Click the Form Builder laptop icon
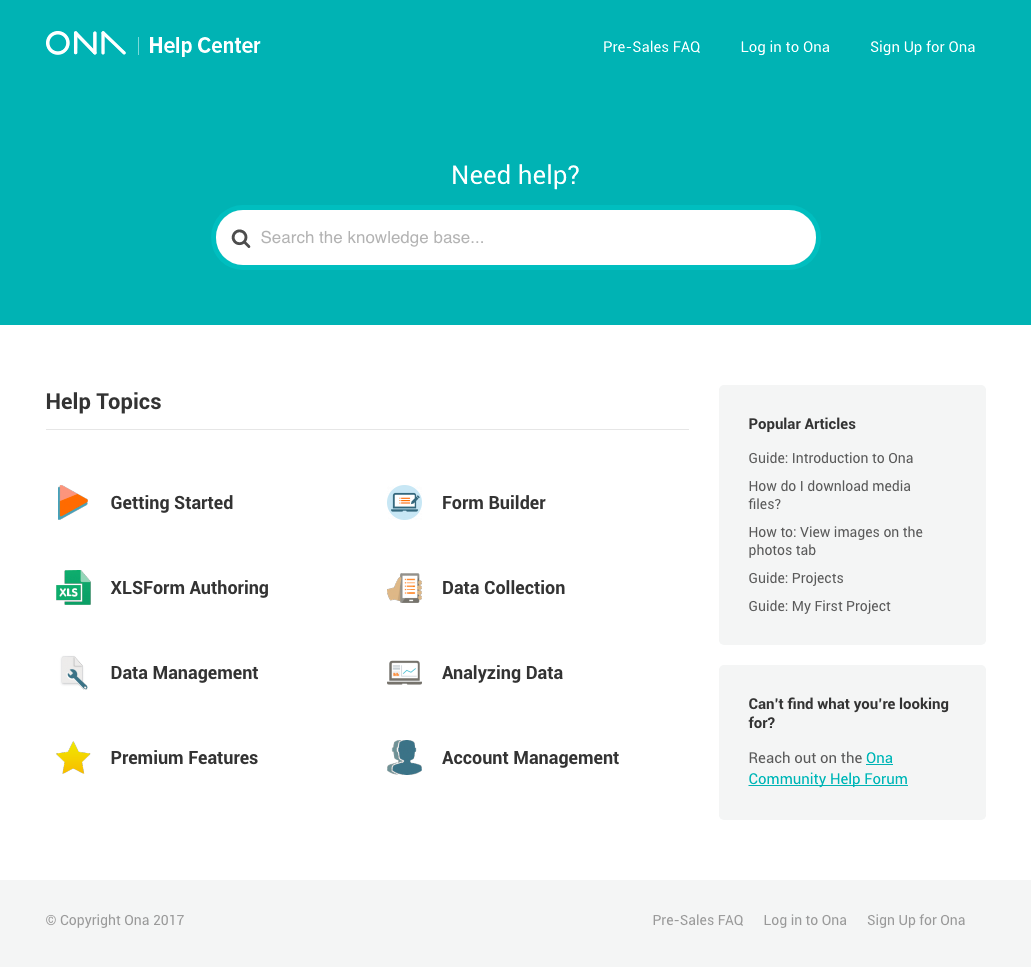The width and height of the screenshot is (1031, 967). [x=404, y=502]
